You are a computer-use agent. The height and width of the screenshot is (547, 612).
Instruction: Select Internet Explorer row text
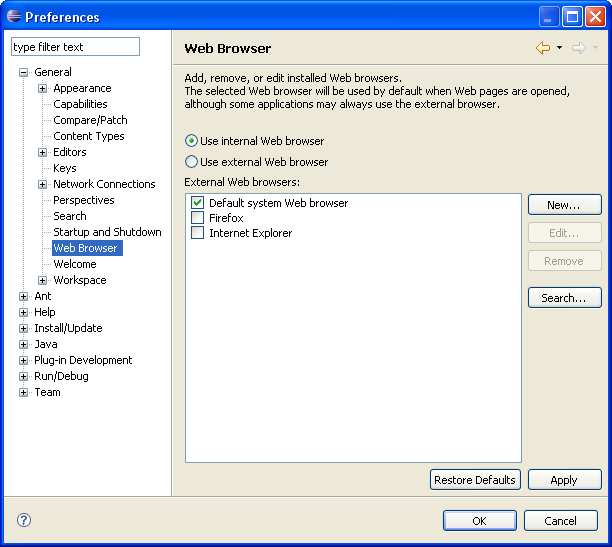251,233
